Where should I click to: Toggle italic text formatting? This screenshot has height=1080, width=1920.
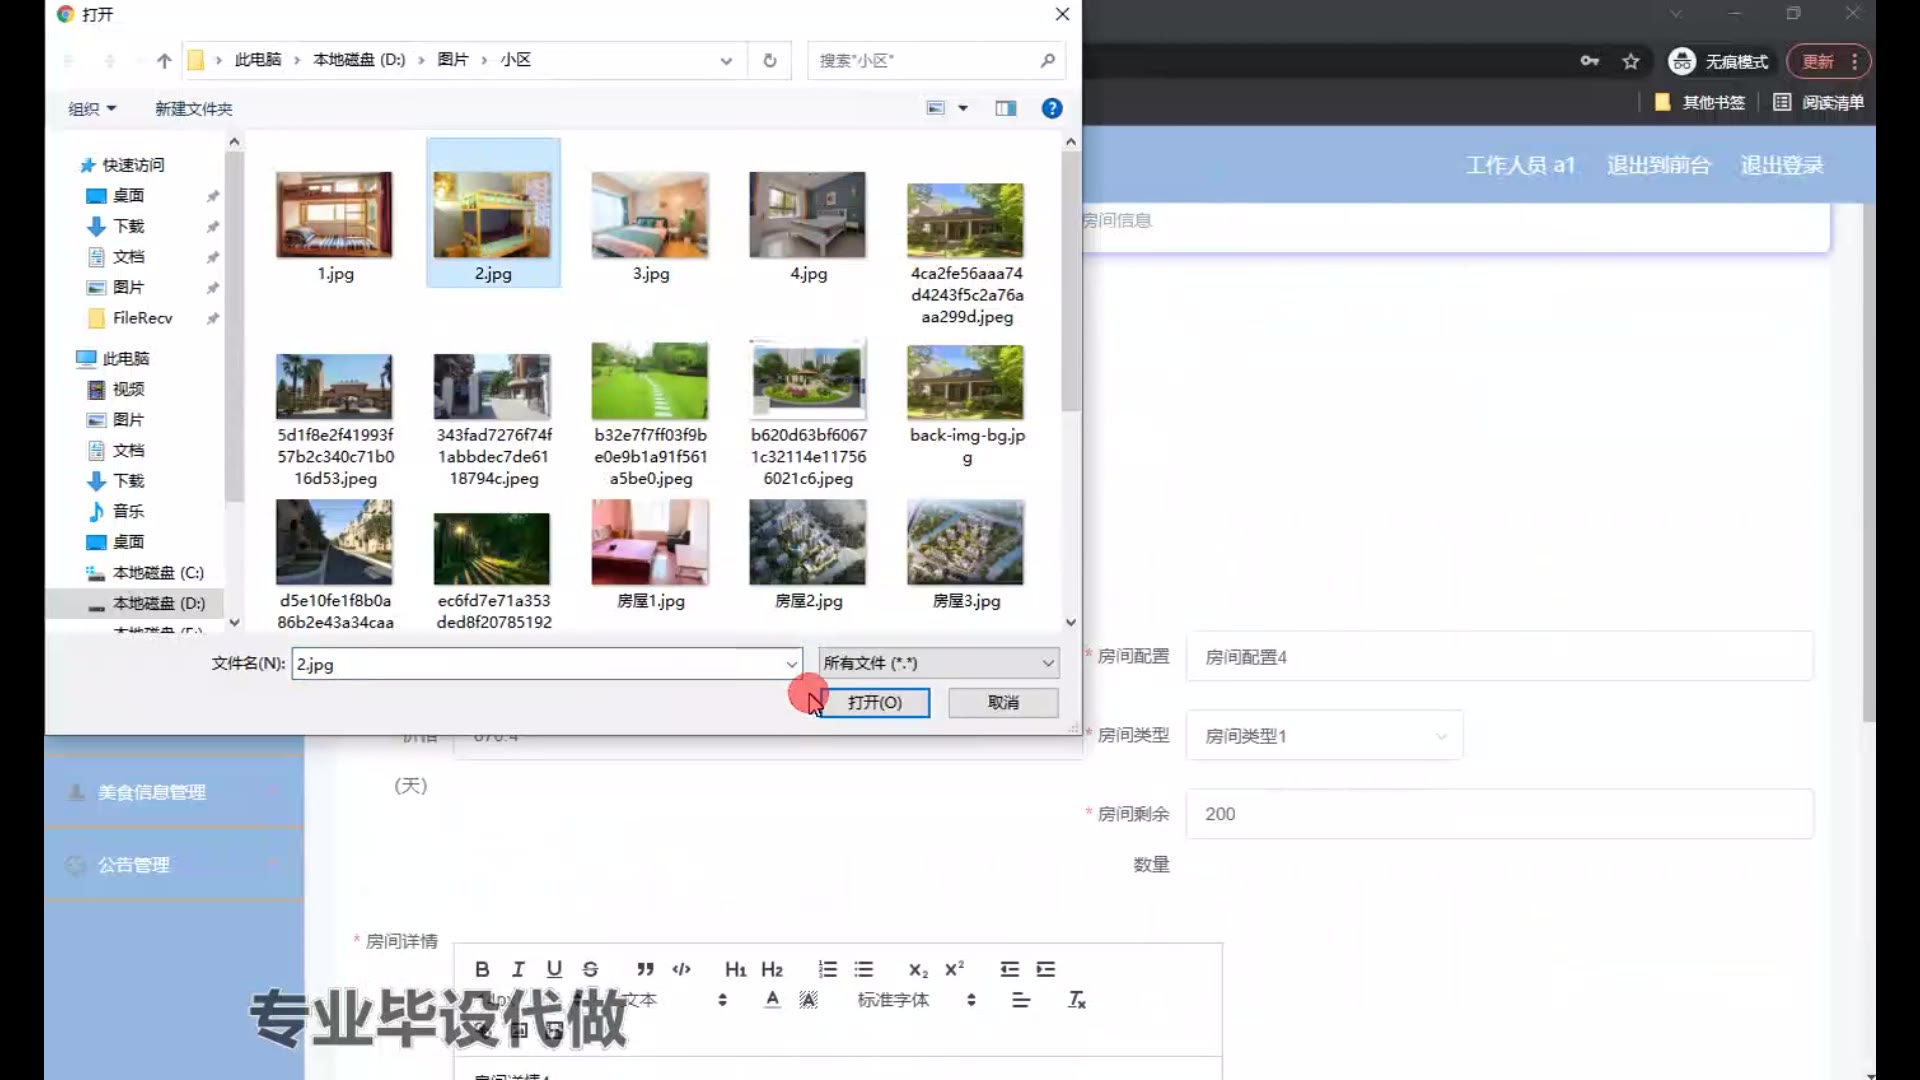518,969
